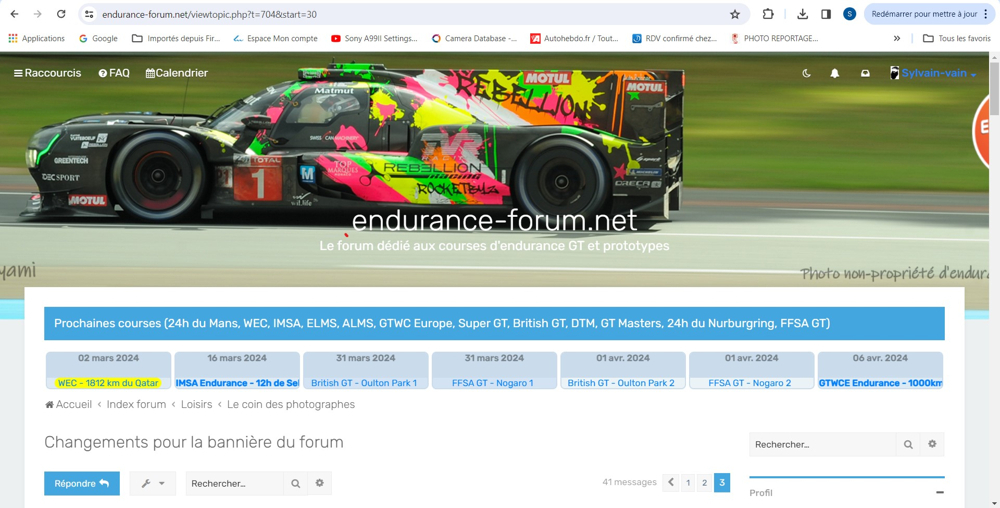
Task: Open site information icon in address bar
Action: (x=89, y=14)
